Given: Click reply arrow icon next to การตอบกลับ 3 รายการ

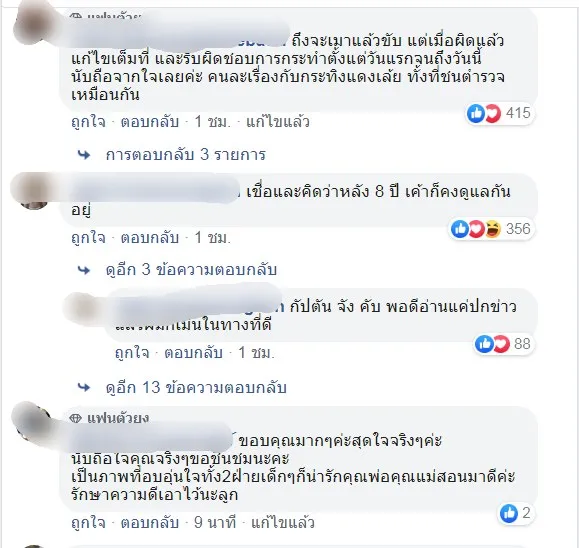Looking at the screenshot, I should click(84, 155).
